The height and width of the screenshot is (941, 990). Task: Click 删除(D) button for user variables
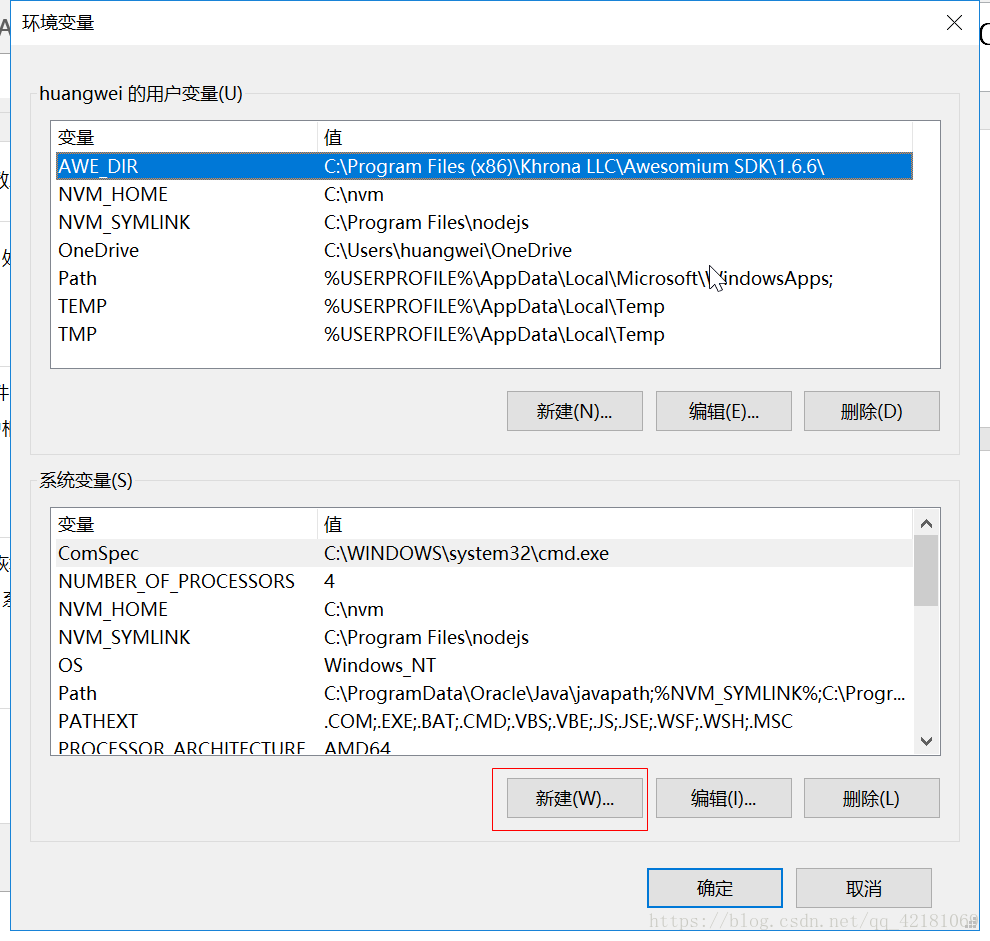(x=871, y=411)
